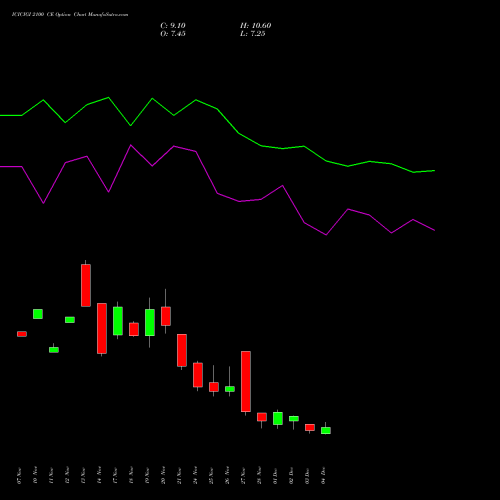Select the open value 'O: 7.45'
Image resolution: width=500 pixels, height=500 pixels.
click(x=173, y=34)
